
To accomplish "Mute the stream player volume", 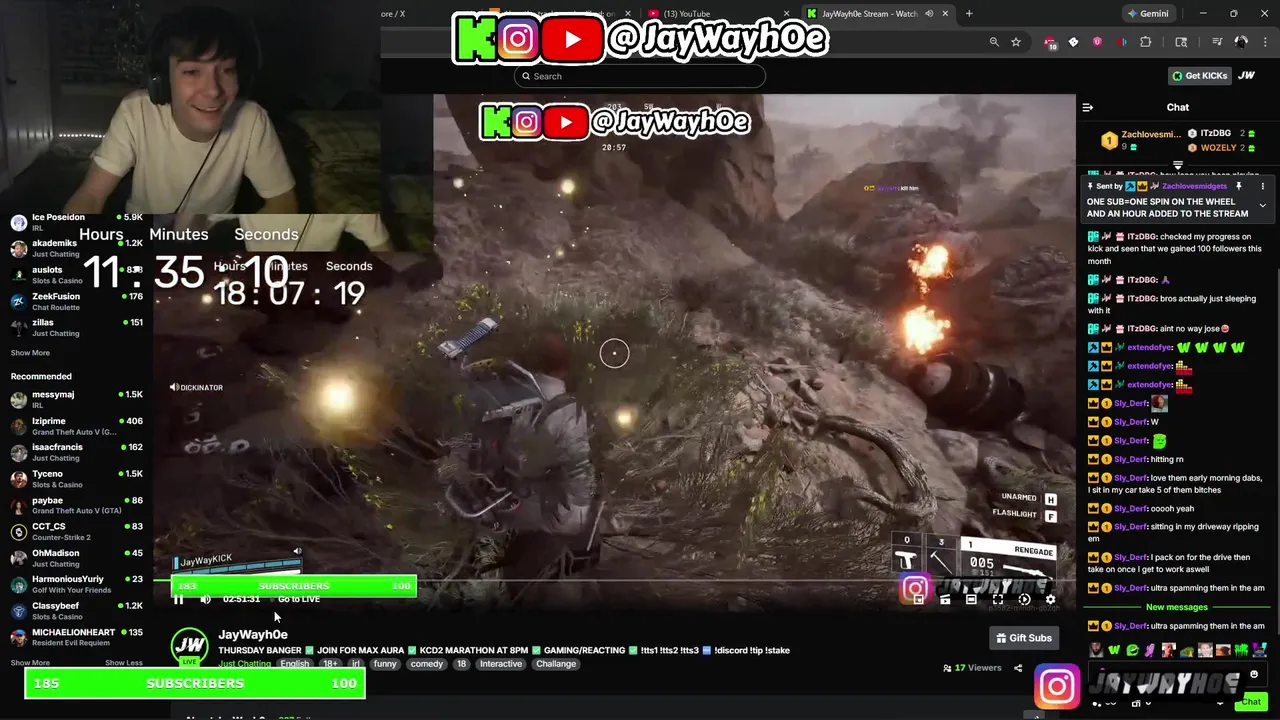I will tap(205, 599).
